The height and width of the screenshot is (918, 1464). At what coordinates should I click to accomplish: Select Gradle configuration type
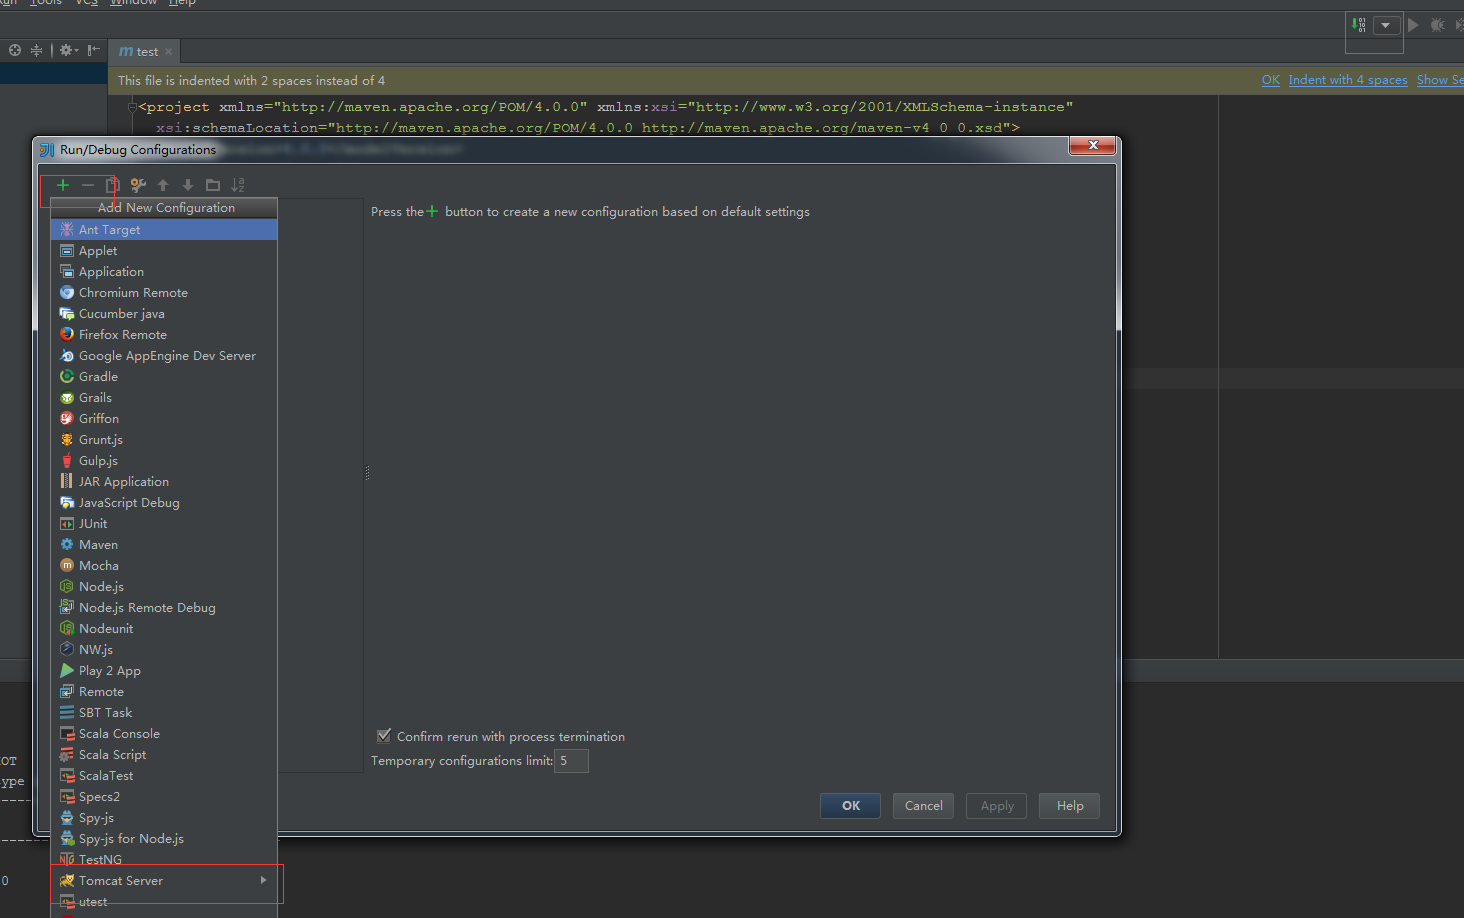point(164,377)
